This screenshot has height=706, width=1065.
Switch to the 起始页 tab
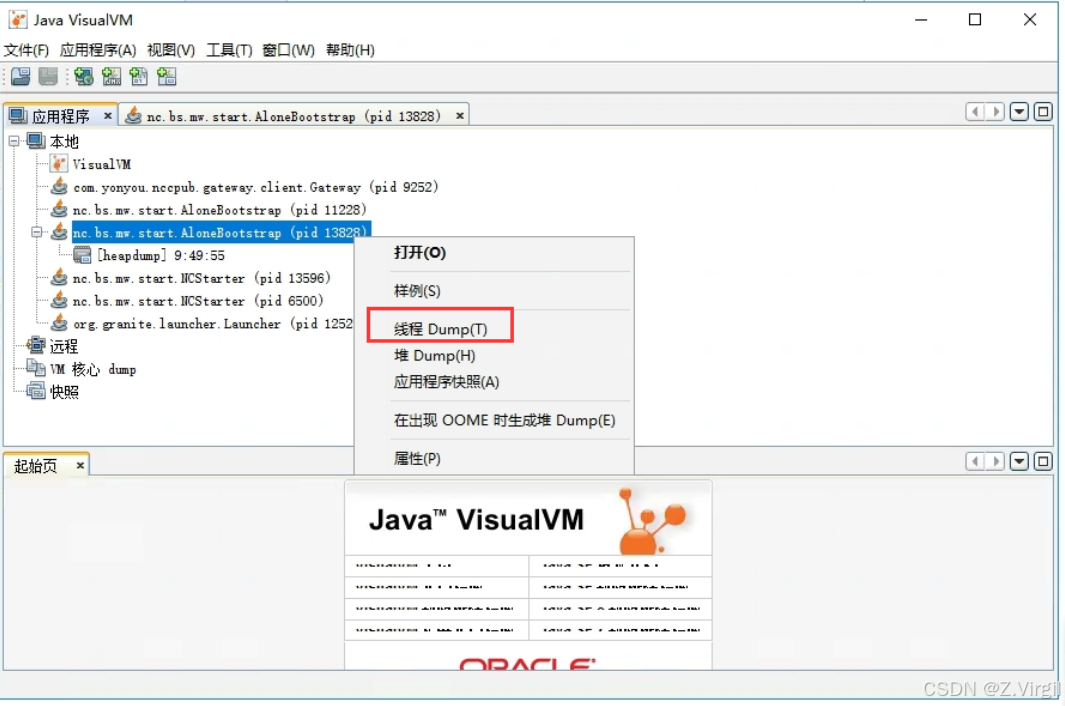(35, 466)
